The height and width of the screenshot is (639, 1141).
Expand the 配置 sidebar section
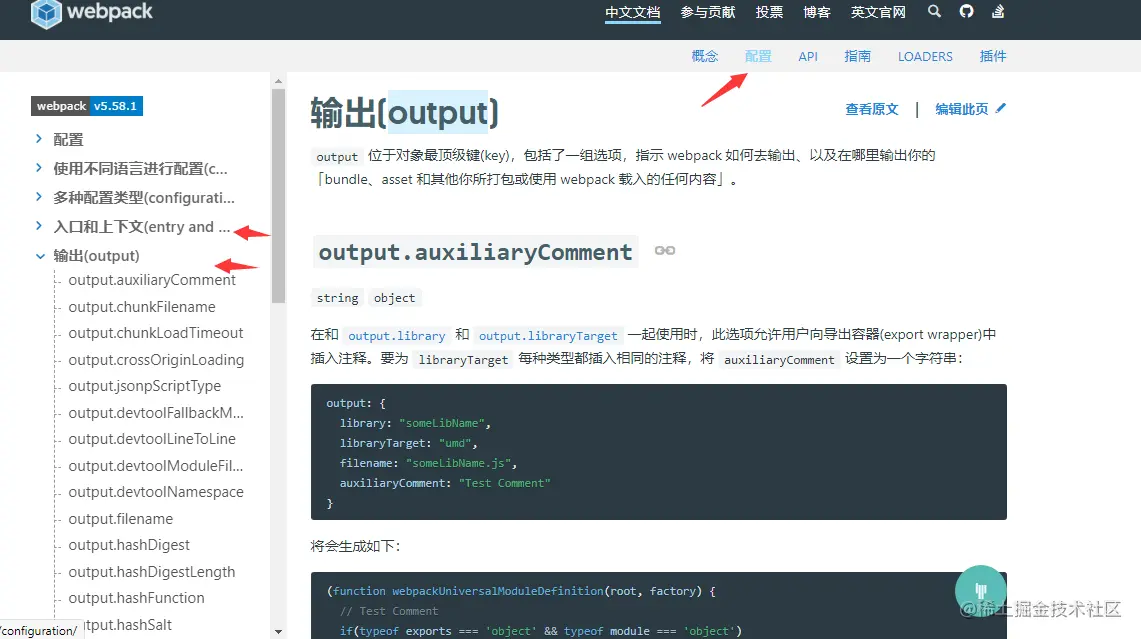(x=39, y=138)
